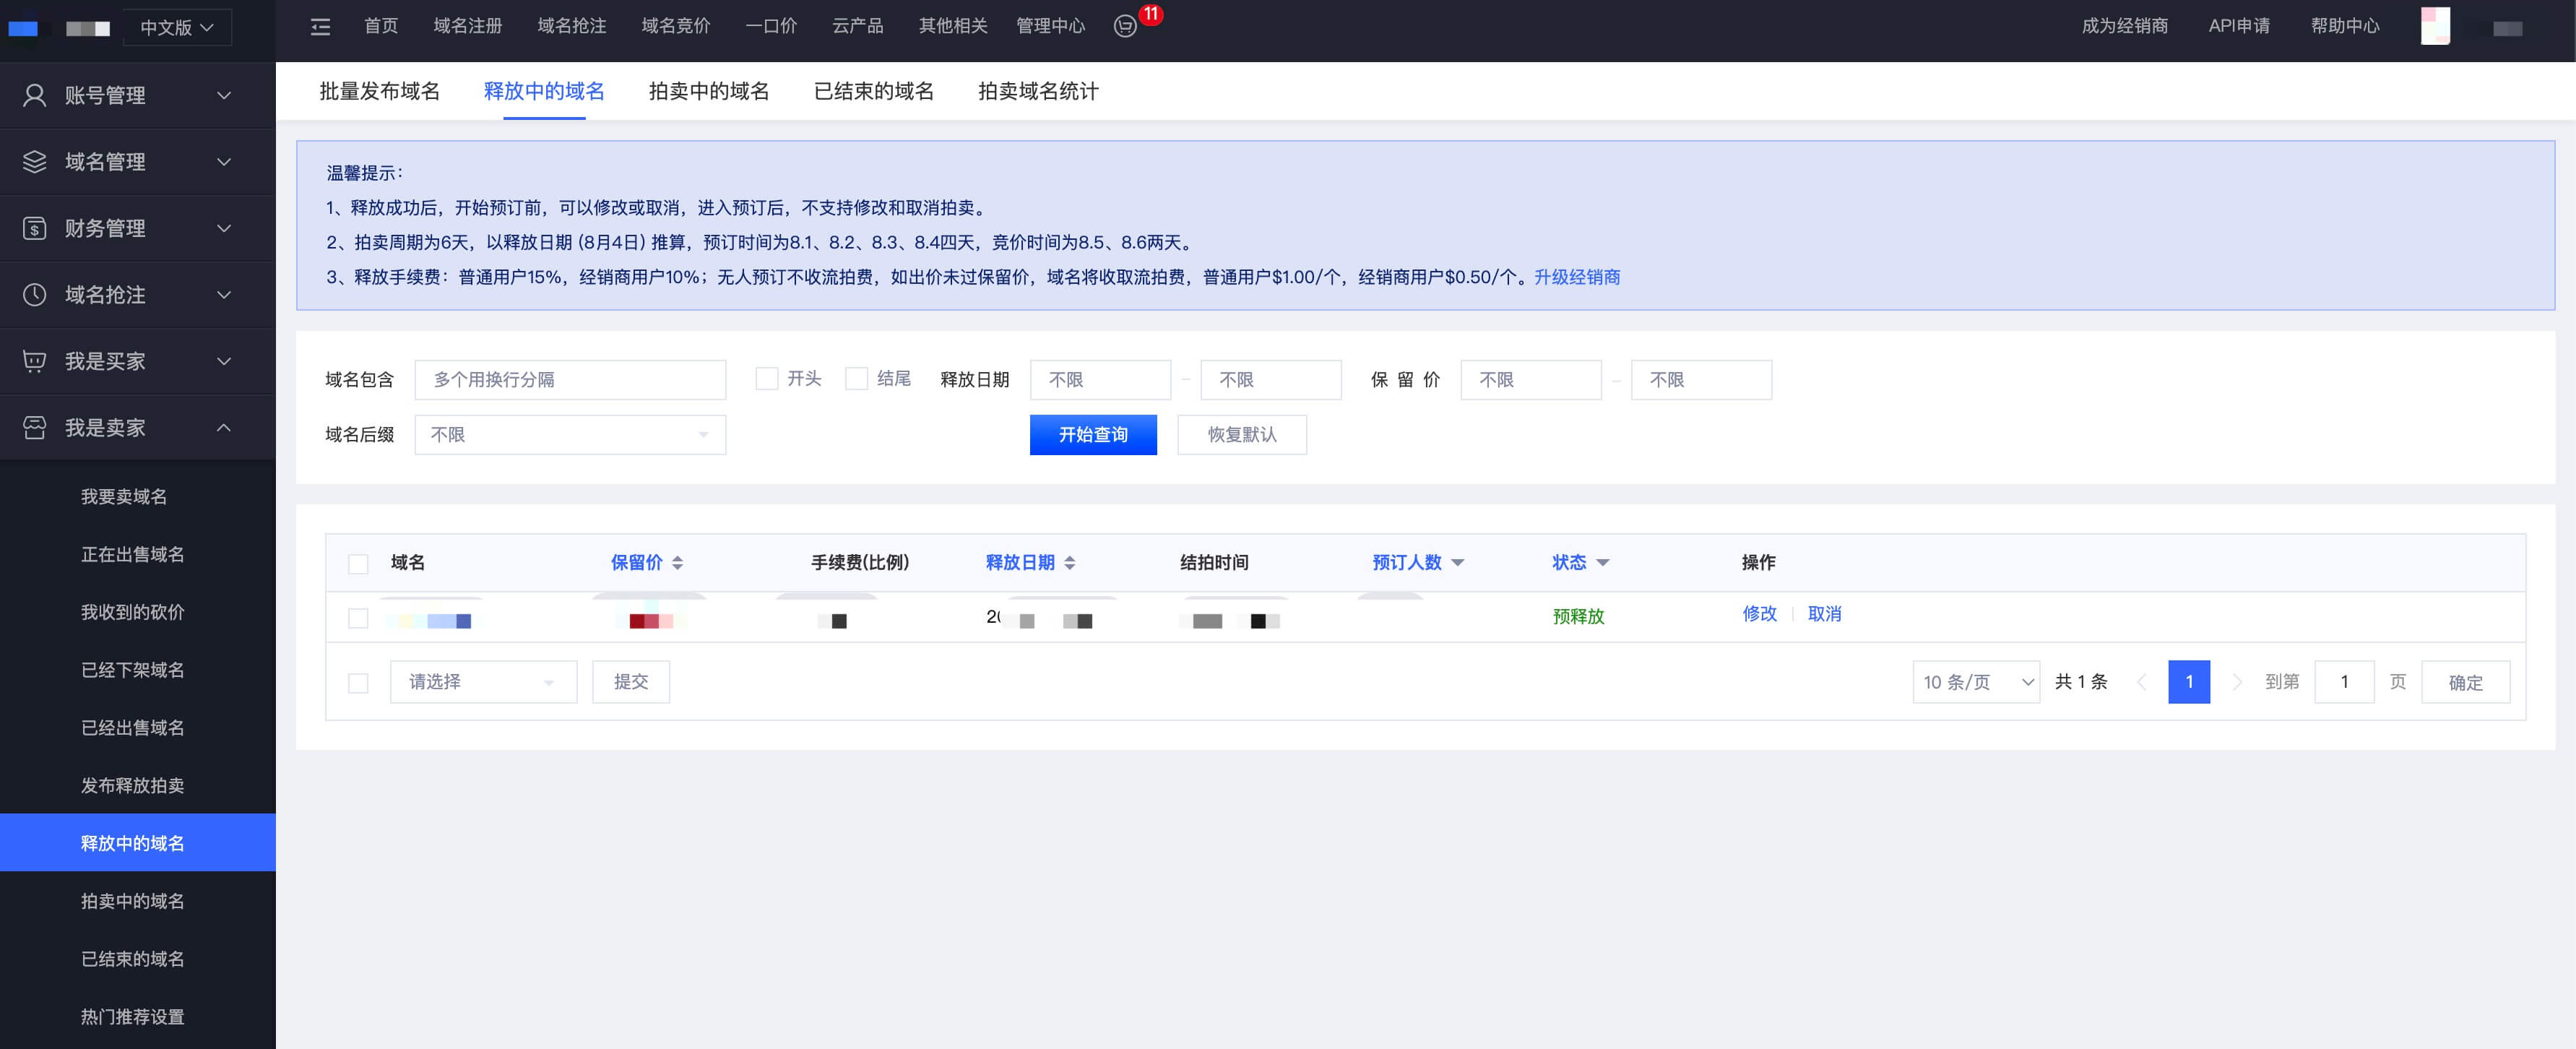This screenshot has height=1049, width=2576.
Task: Open the 10 条/页 page size dropdown
Action: 1975,682
